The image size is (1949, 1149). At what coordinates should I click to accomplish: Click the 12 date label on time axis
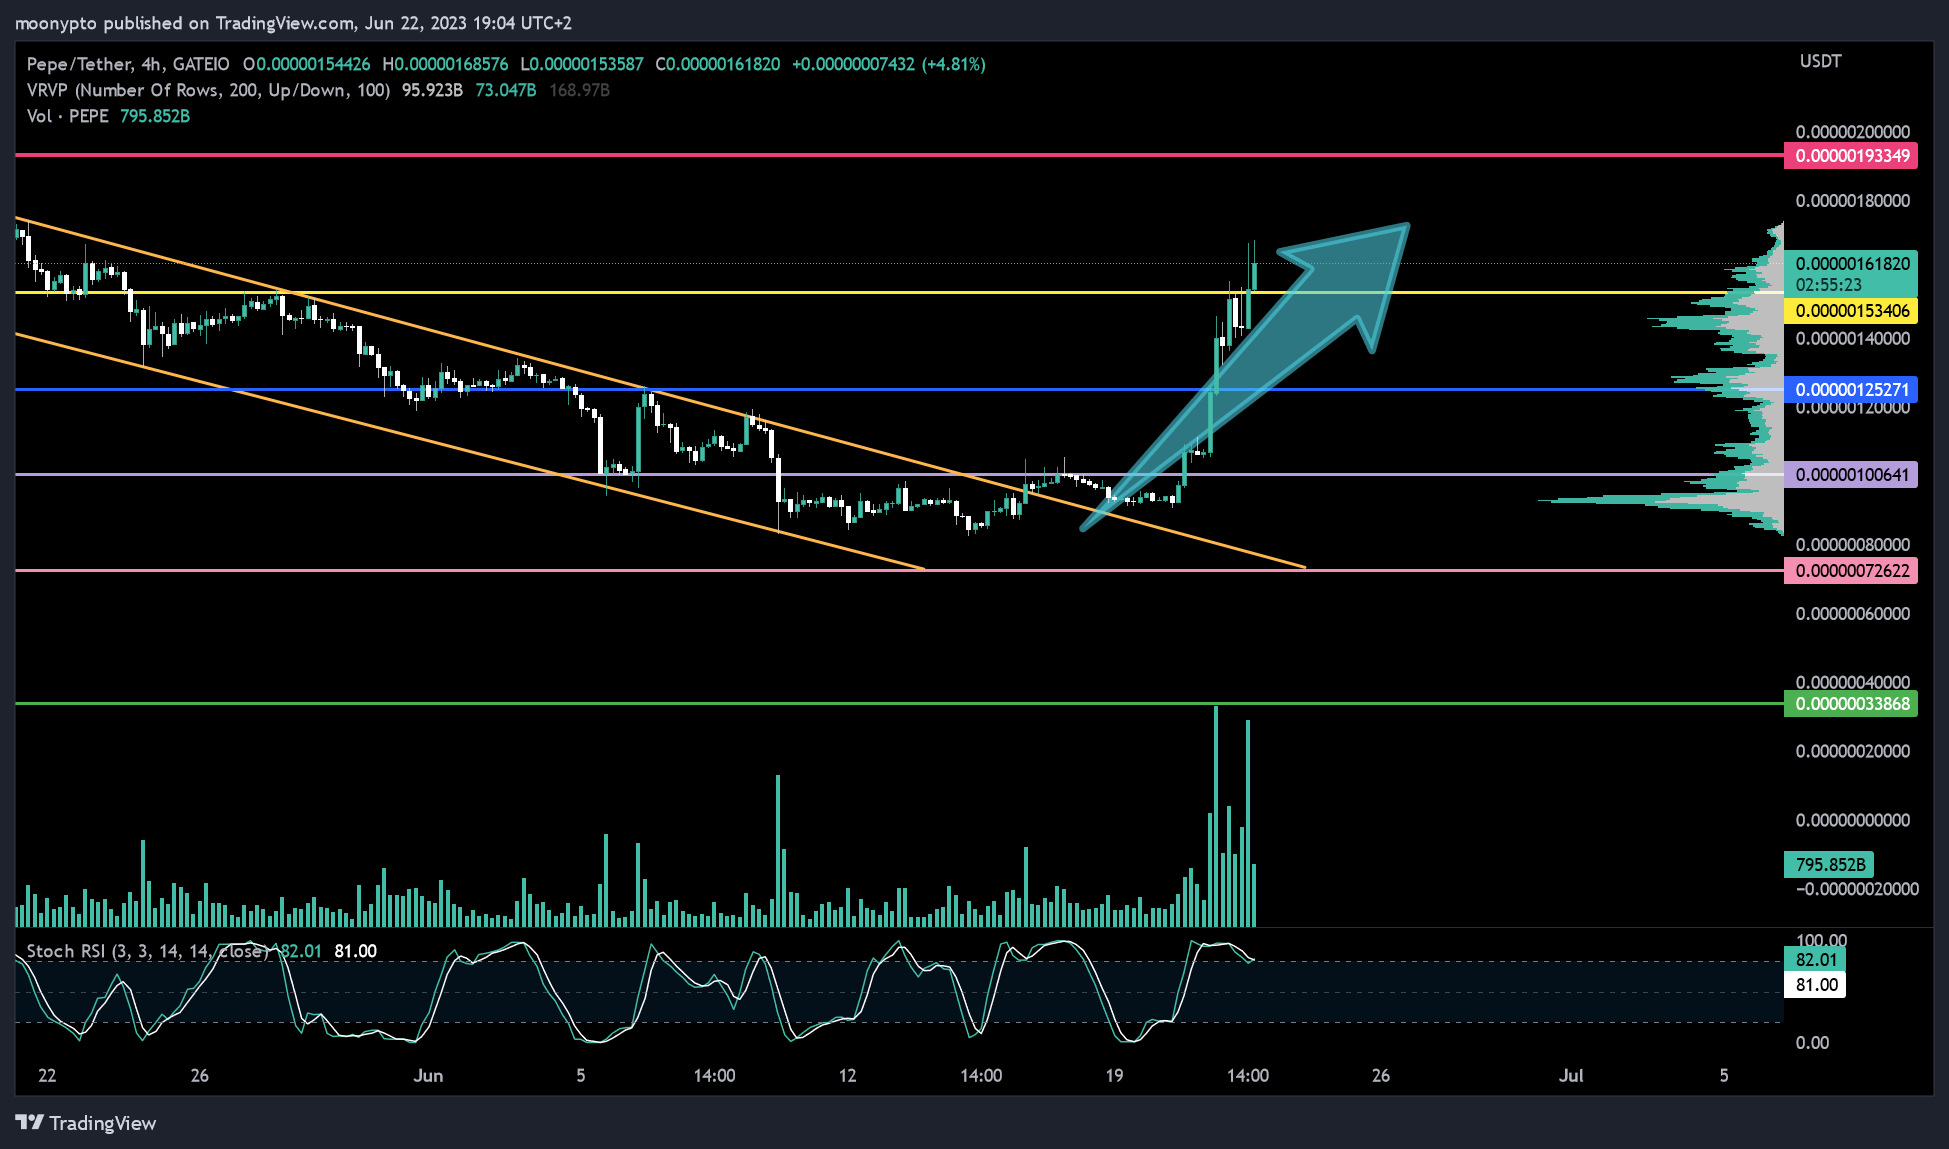click(847, 1076)
